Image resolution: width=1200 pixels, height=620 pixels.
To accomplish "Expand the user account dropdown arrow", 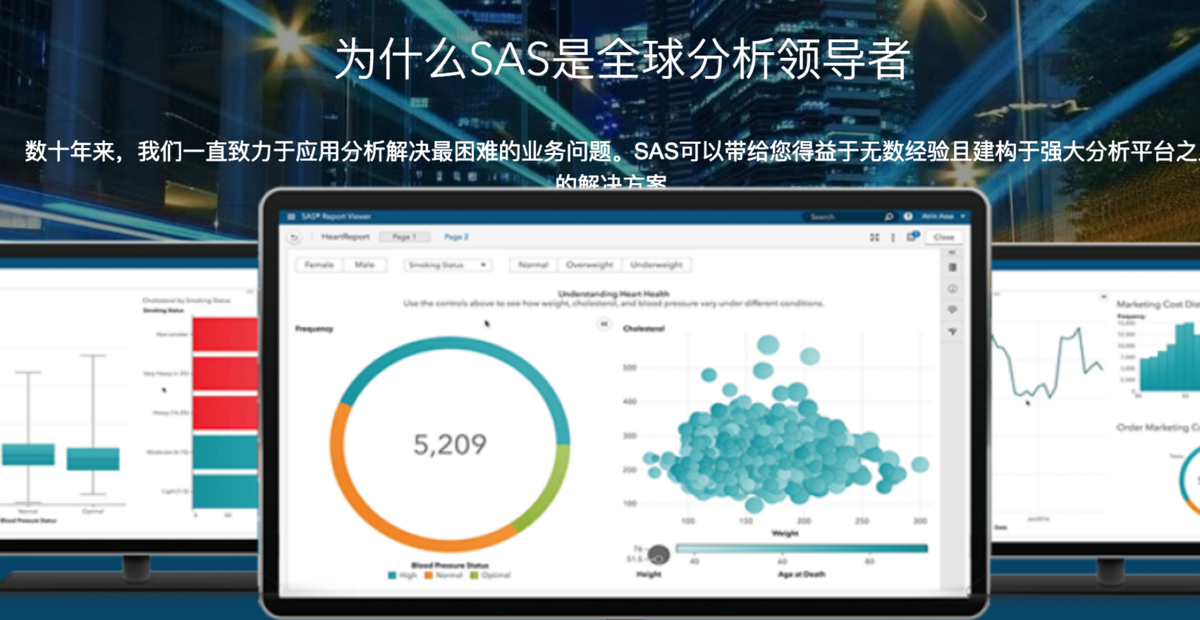I will (961, 216).
